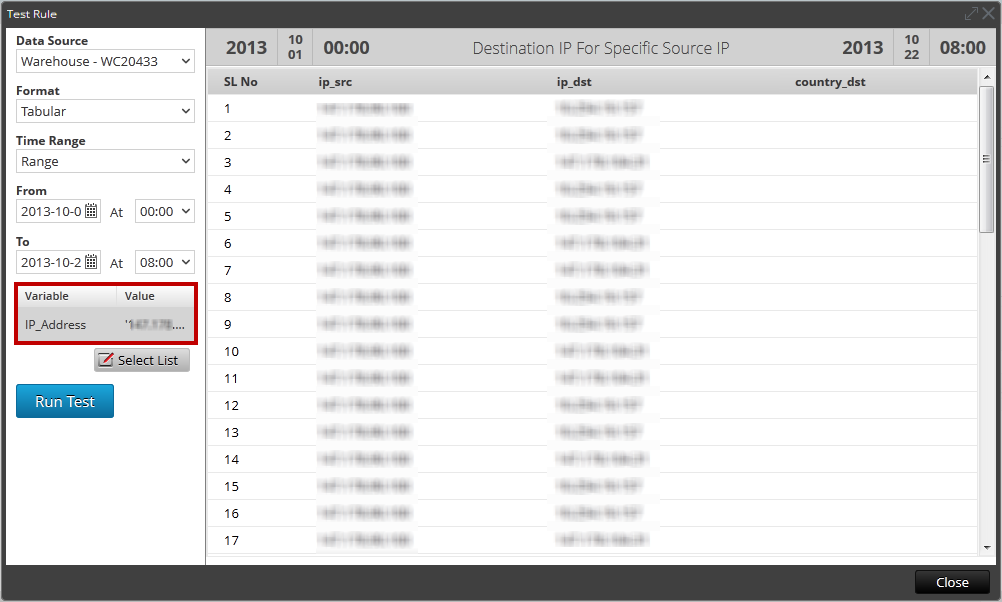Open the To date calendar picker
The image size is (1002, 602).
(x=89, y=262)
